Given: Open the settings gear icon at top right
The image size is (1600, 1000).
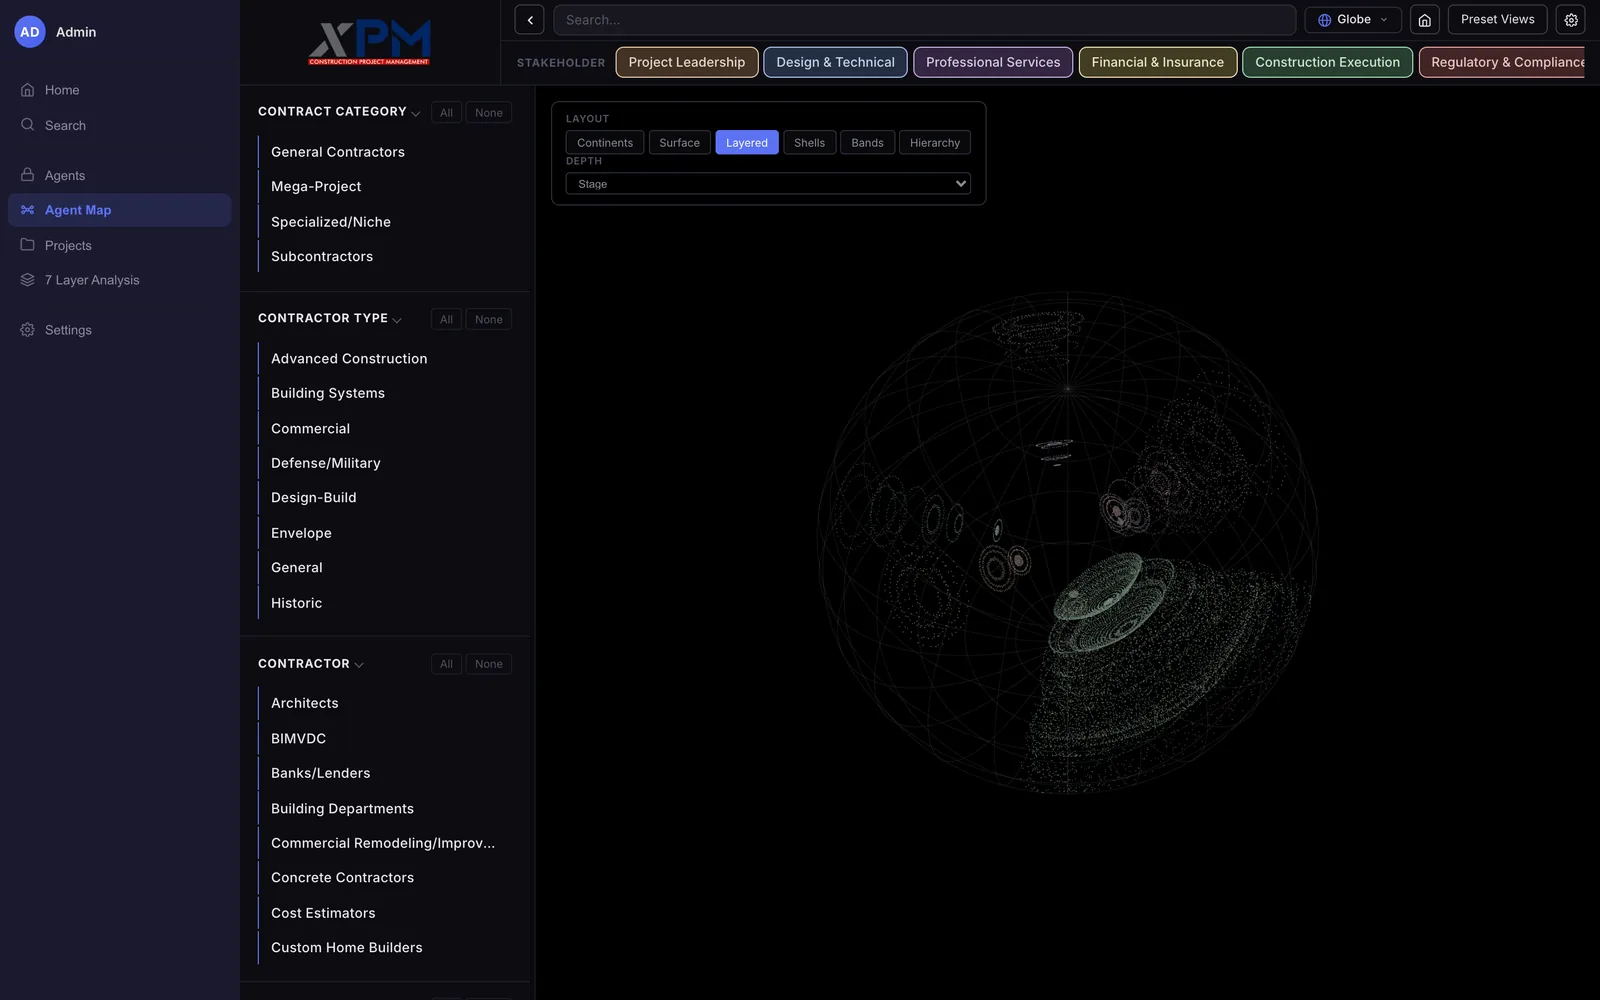Looking at the screenshot, I should pyautogui.click(x=1571, y=20).
